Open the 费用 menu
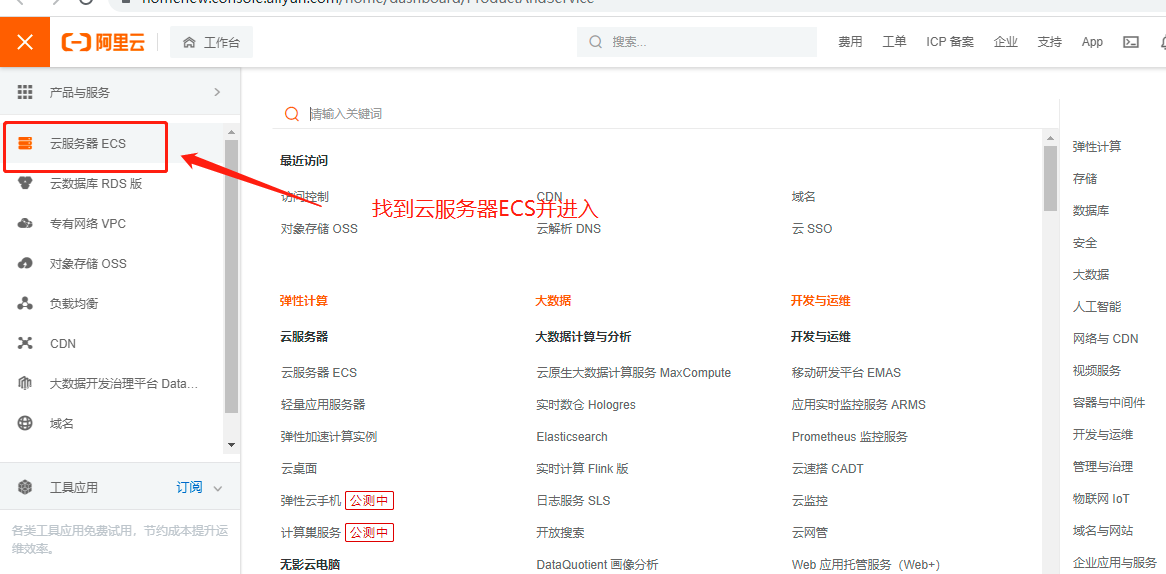 click(x=850, y=42)
